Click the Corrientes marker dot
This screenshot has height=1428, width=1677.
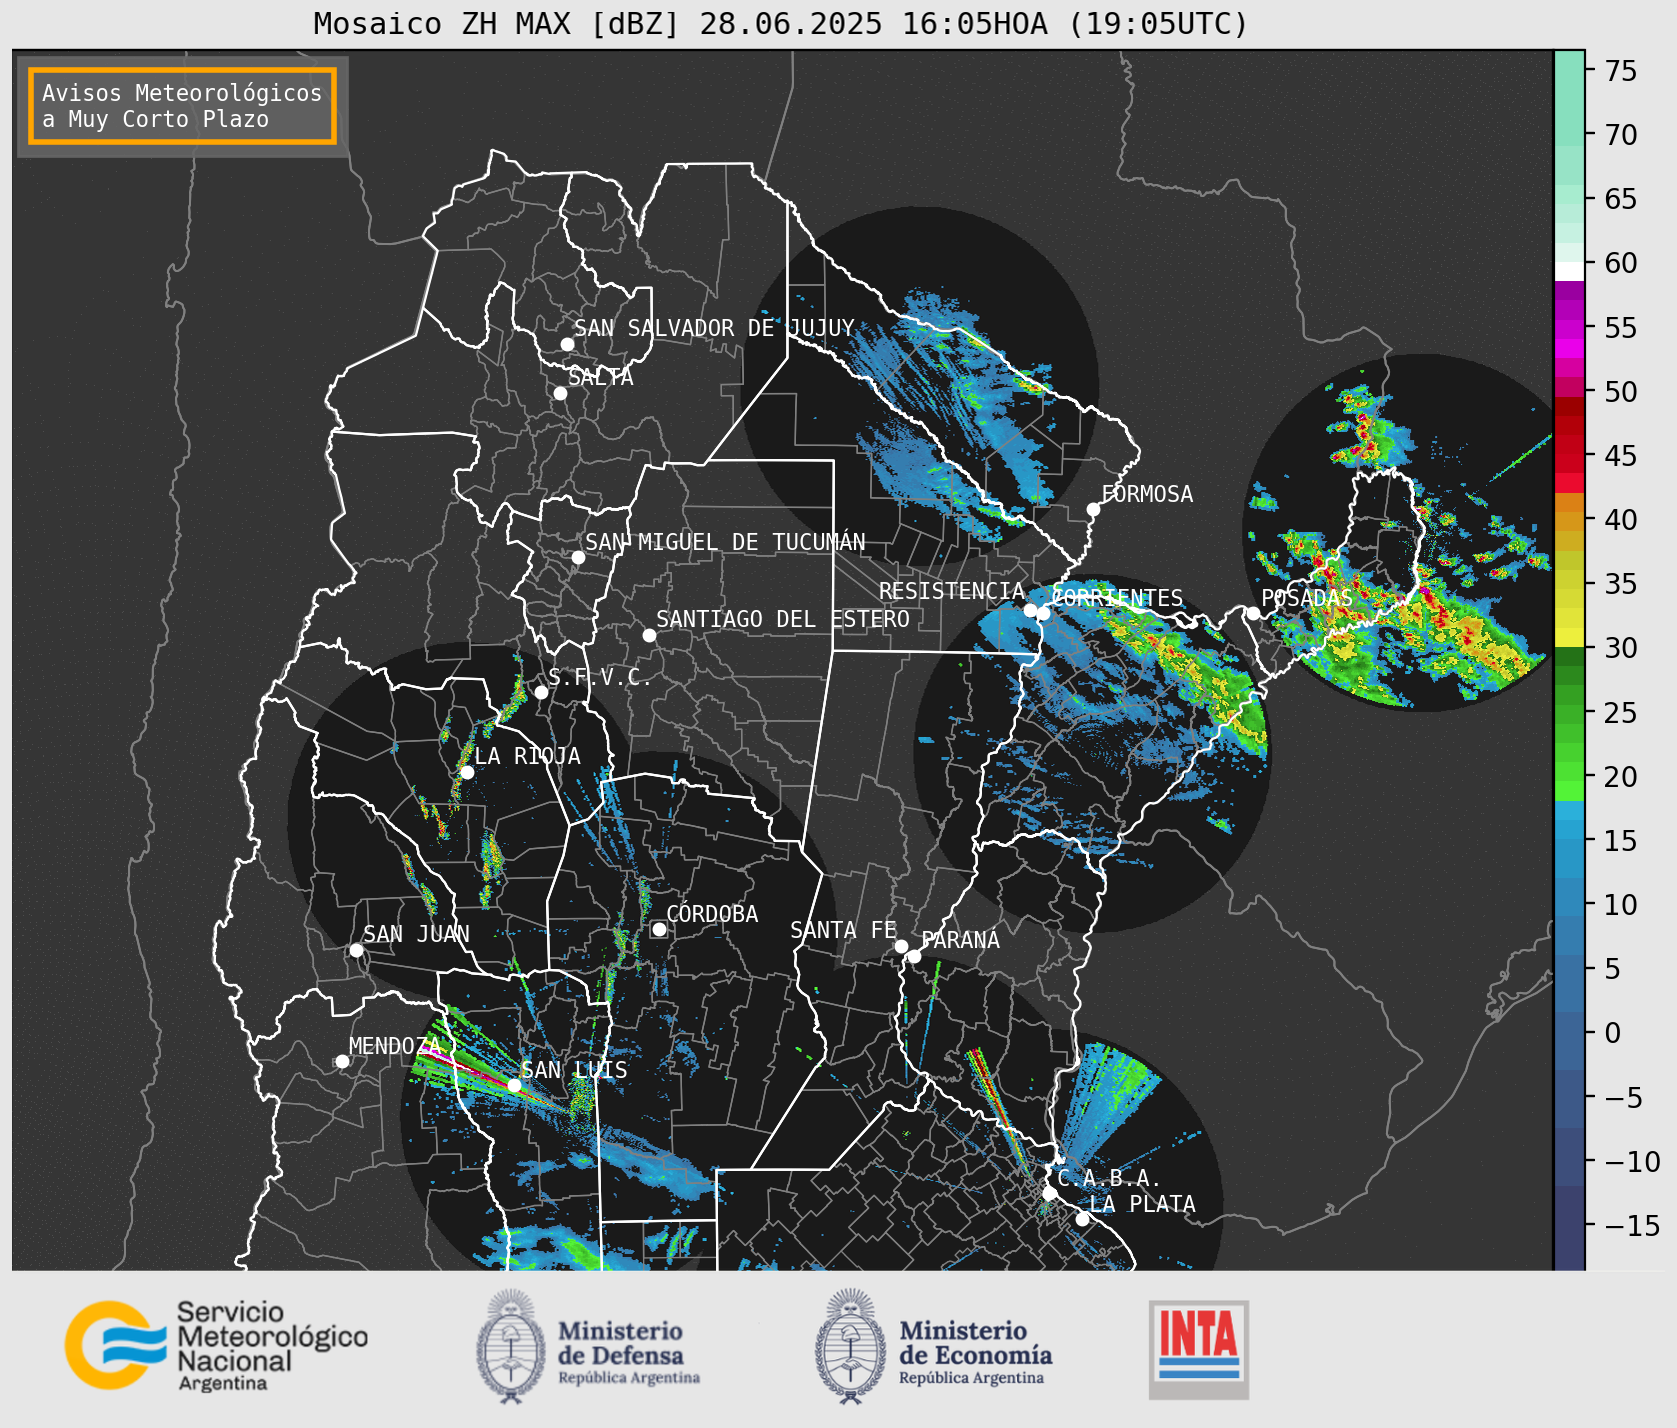pos(1043,613)
